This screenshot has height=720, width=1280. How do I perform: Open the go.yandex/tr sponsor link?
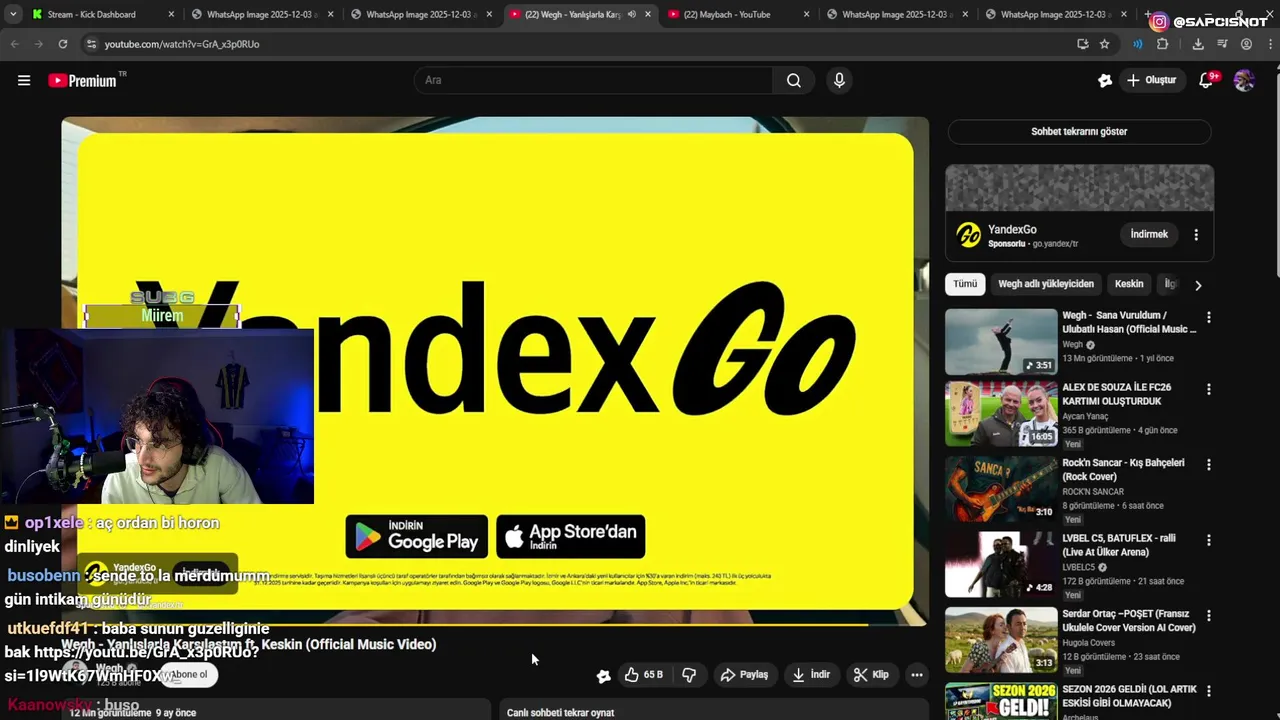(x=1055, y=243)
